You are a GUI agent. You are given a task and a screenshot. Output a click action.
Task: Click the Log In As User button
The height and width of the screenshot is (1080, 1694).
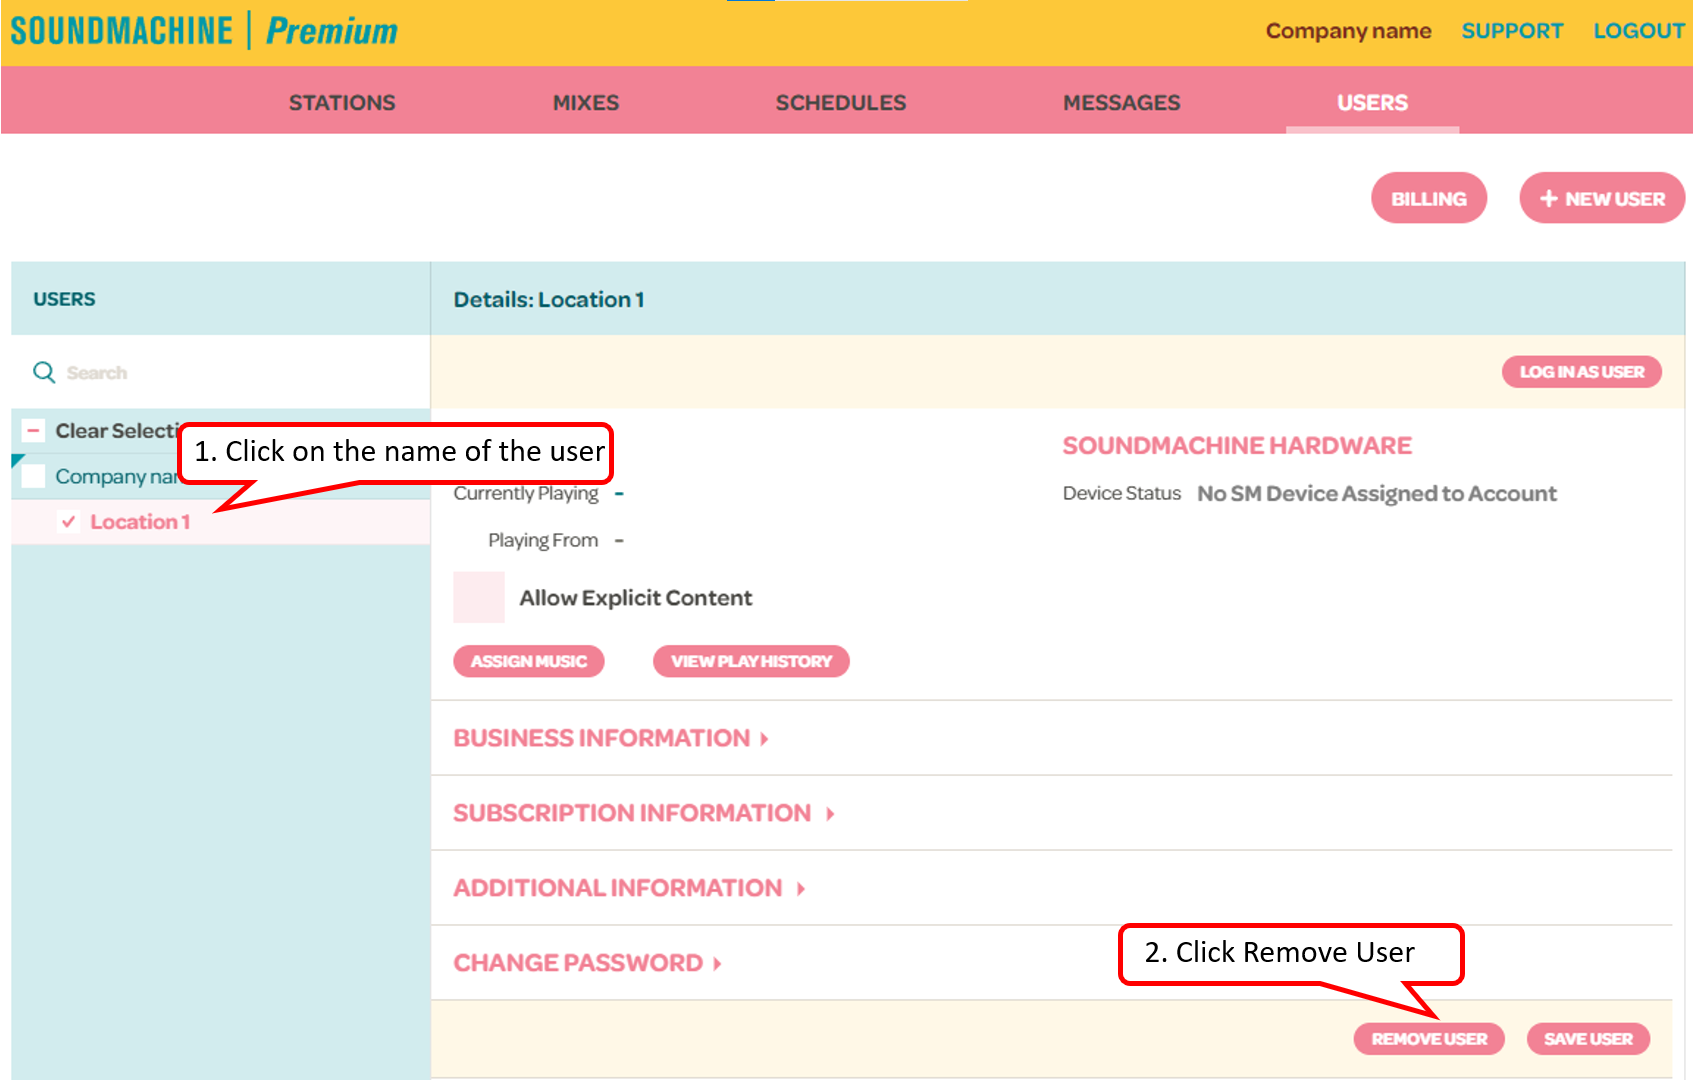tap(1582, 372)
